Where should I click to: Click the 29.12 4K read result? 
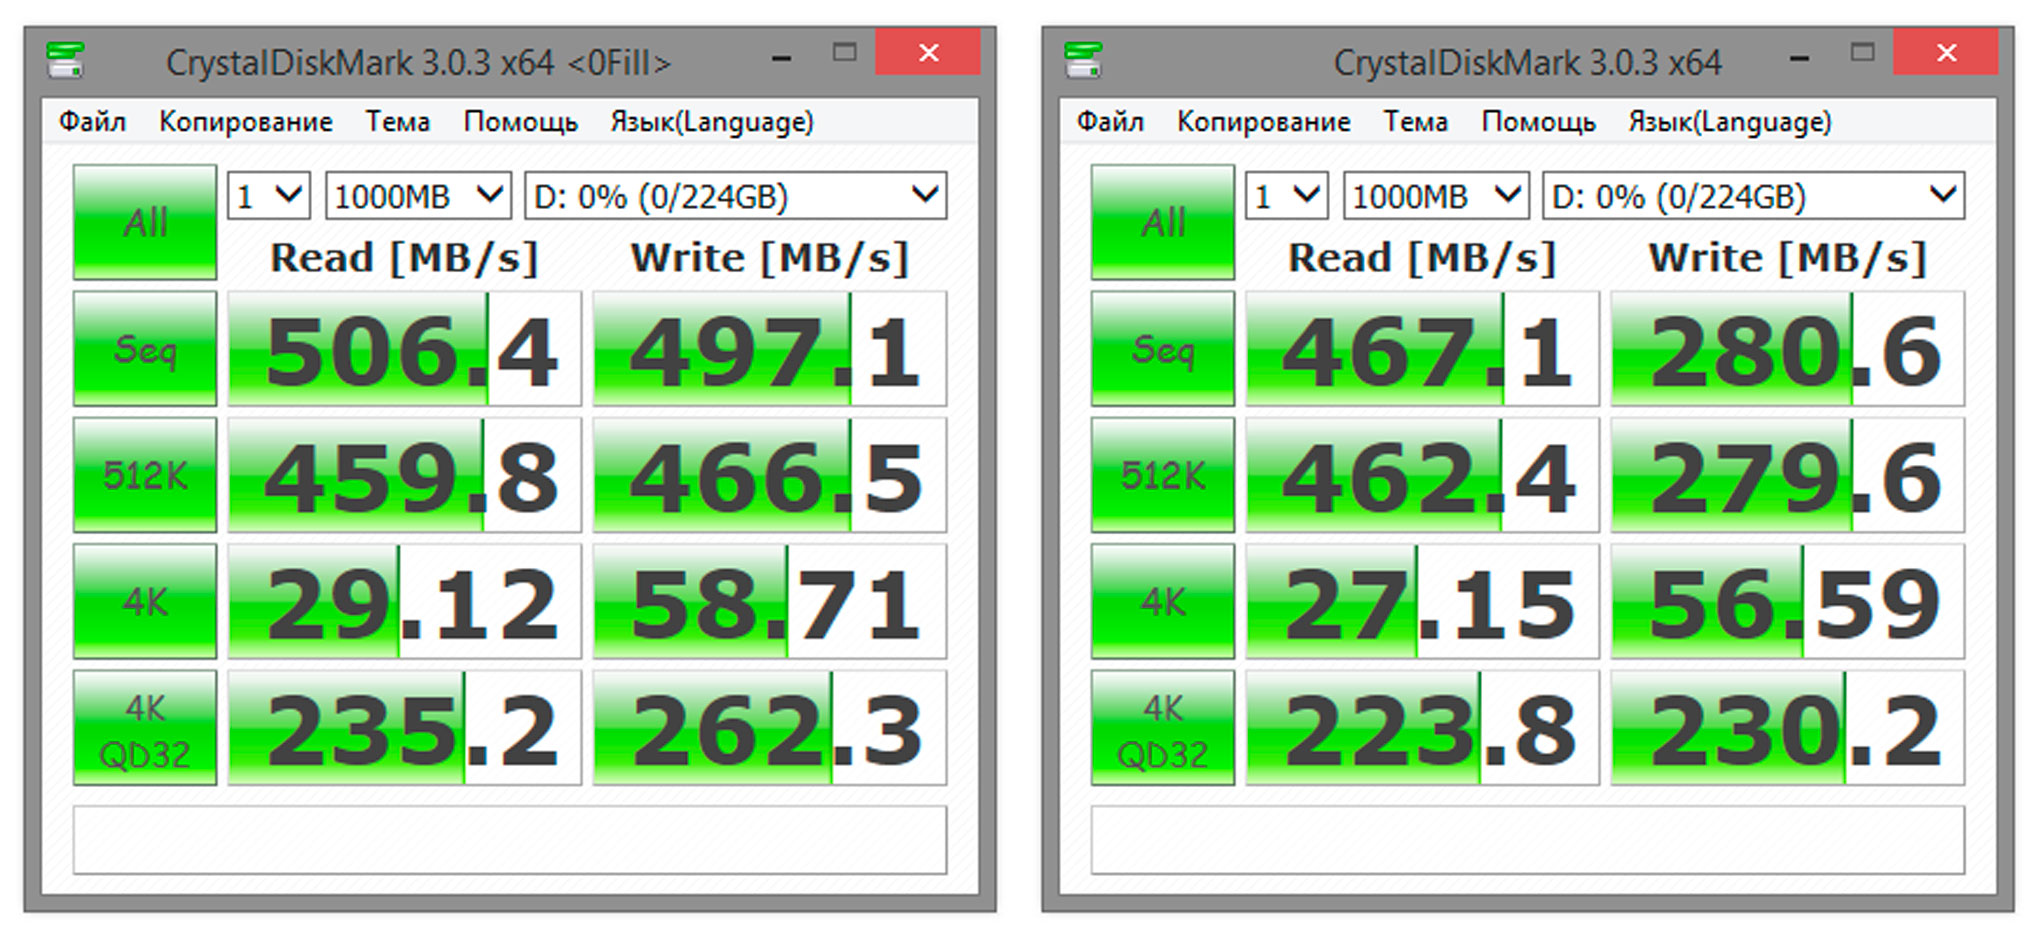coord(404,601)
